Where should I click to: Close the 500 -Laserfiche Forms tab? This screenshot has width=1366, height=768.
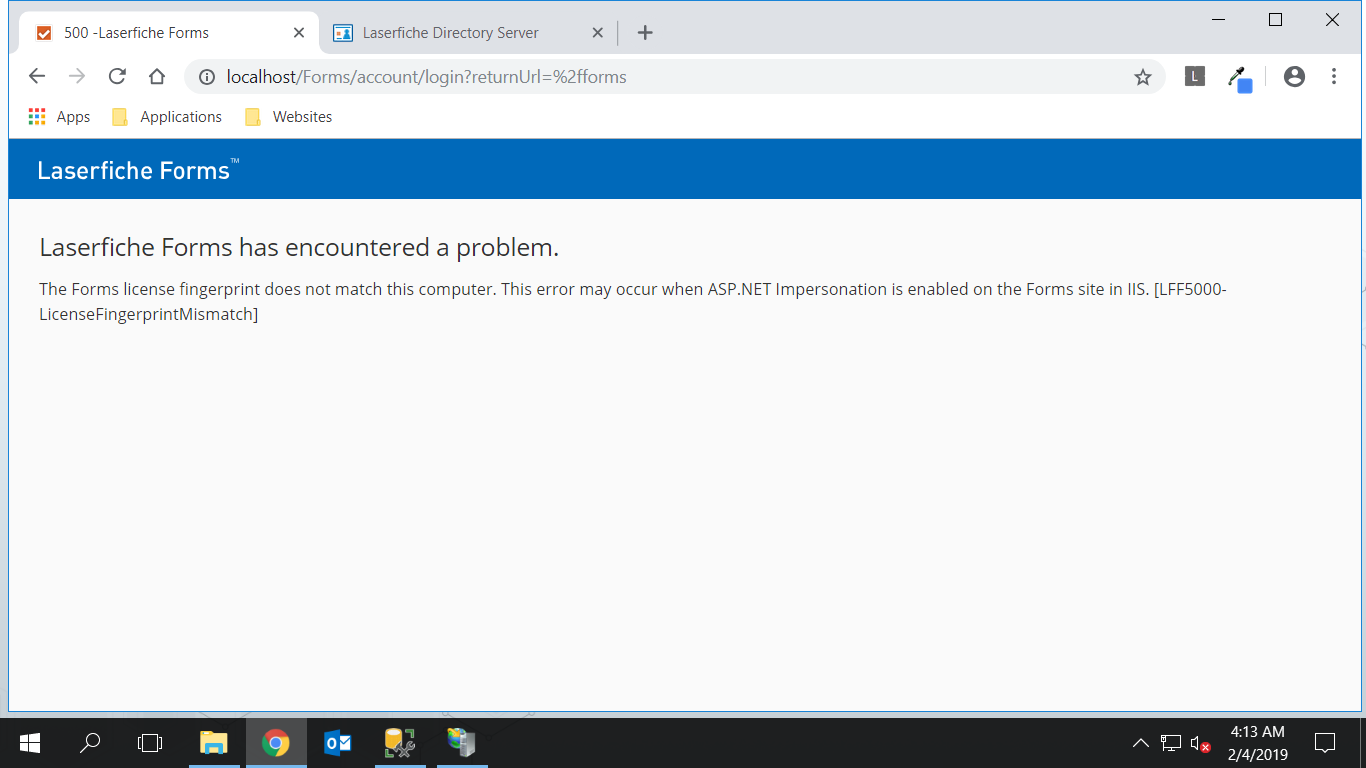pos(299,33)
